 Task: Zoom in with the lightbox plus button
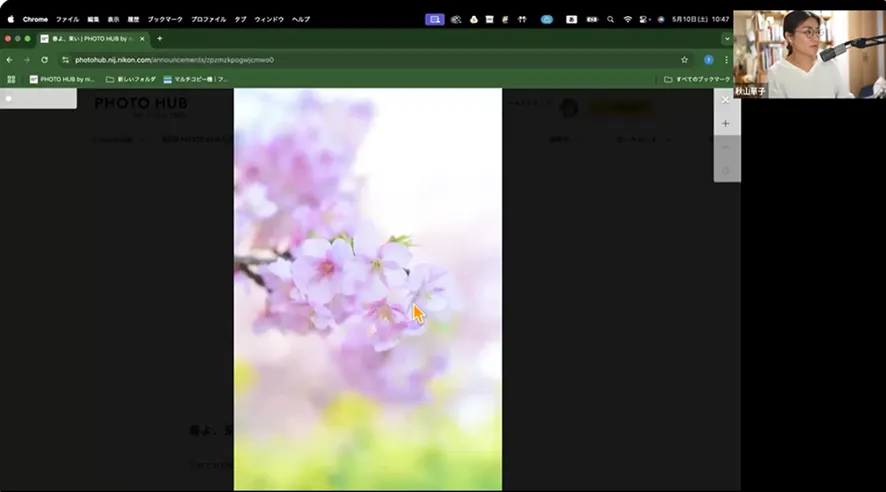pyautogui.click(x=726, y=124)
